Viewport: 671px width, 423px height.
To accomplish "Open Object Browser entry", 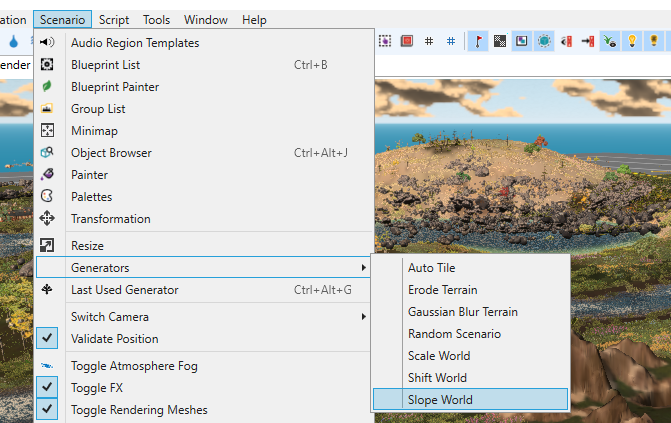I will (x=203, y=153).
